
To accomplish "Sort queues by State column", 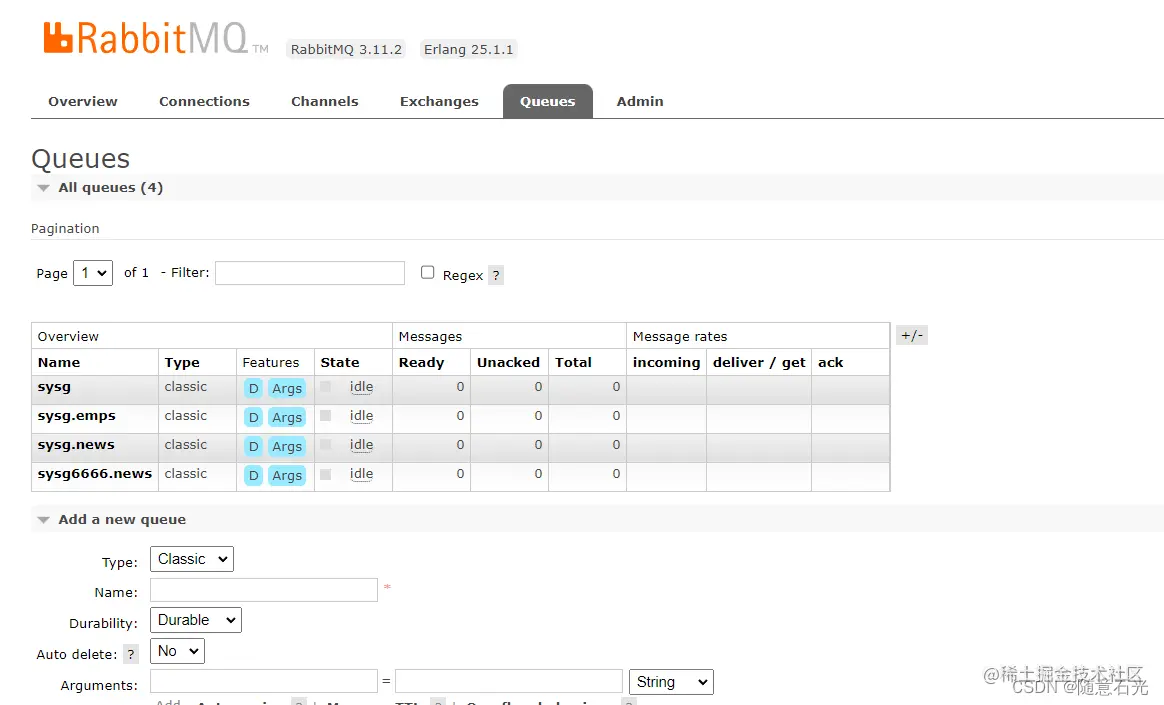I will pos(340,362).
